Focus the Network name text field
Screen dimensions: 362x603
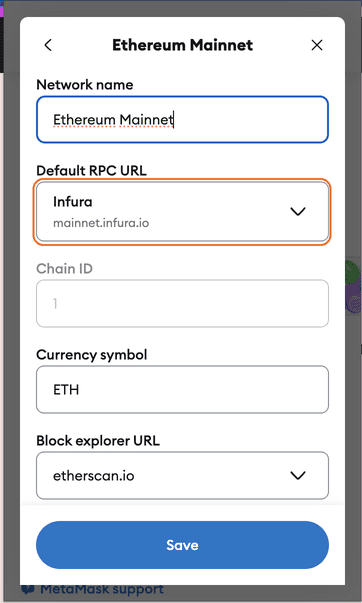coord(182,120)
